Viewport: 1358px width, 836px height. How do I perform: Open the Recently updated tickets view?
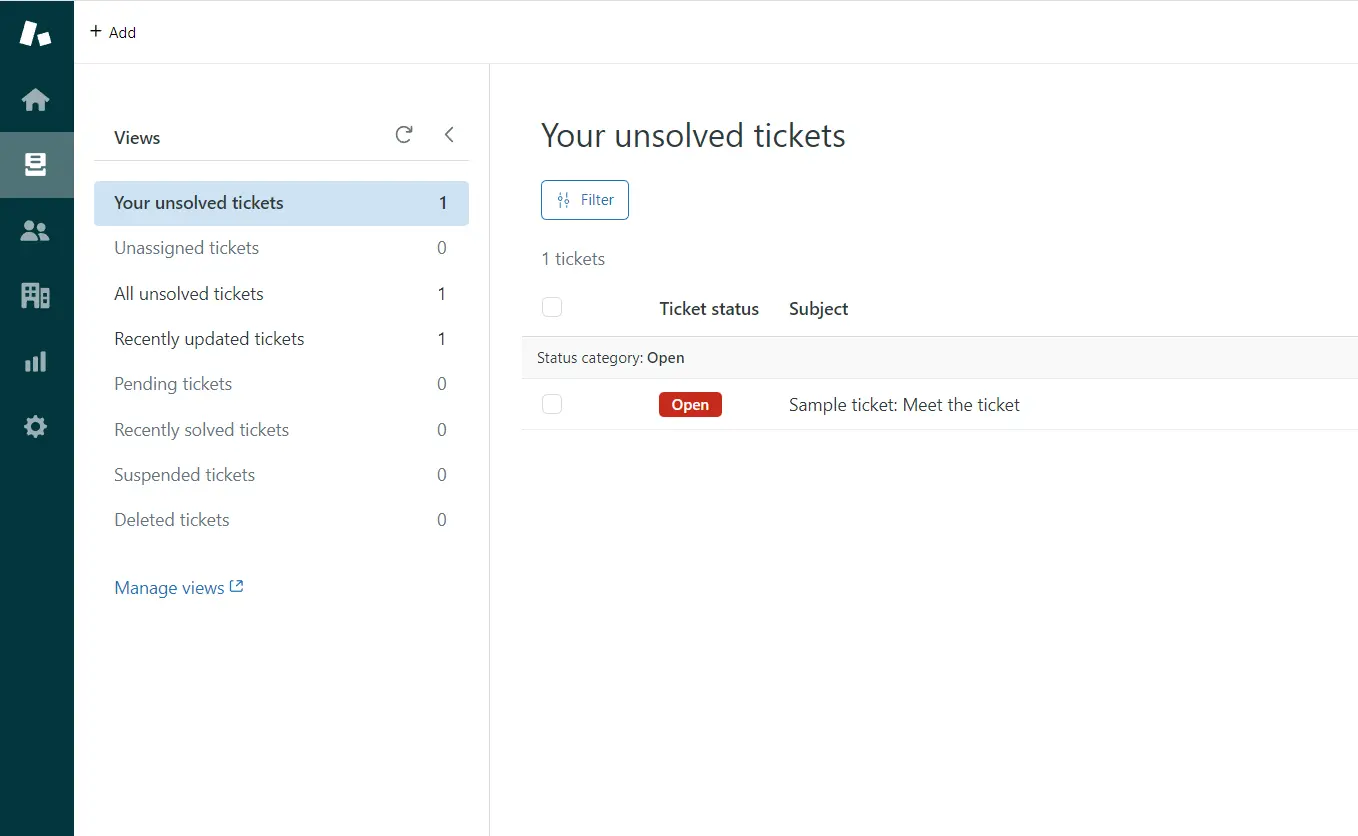(x=209, y=339)
